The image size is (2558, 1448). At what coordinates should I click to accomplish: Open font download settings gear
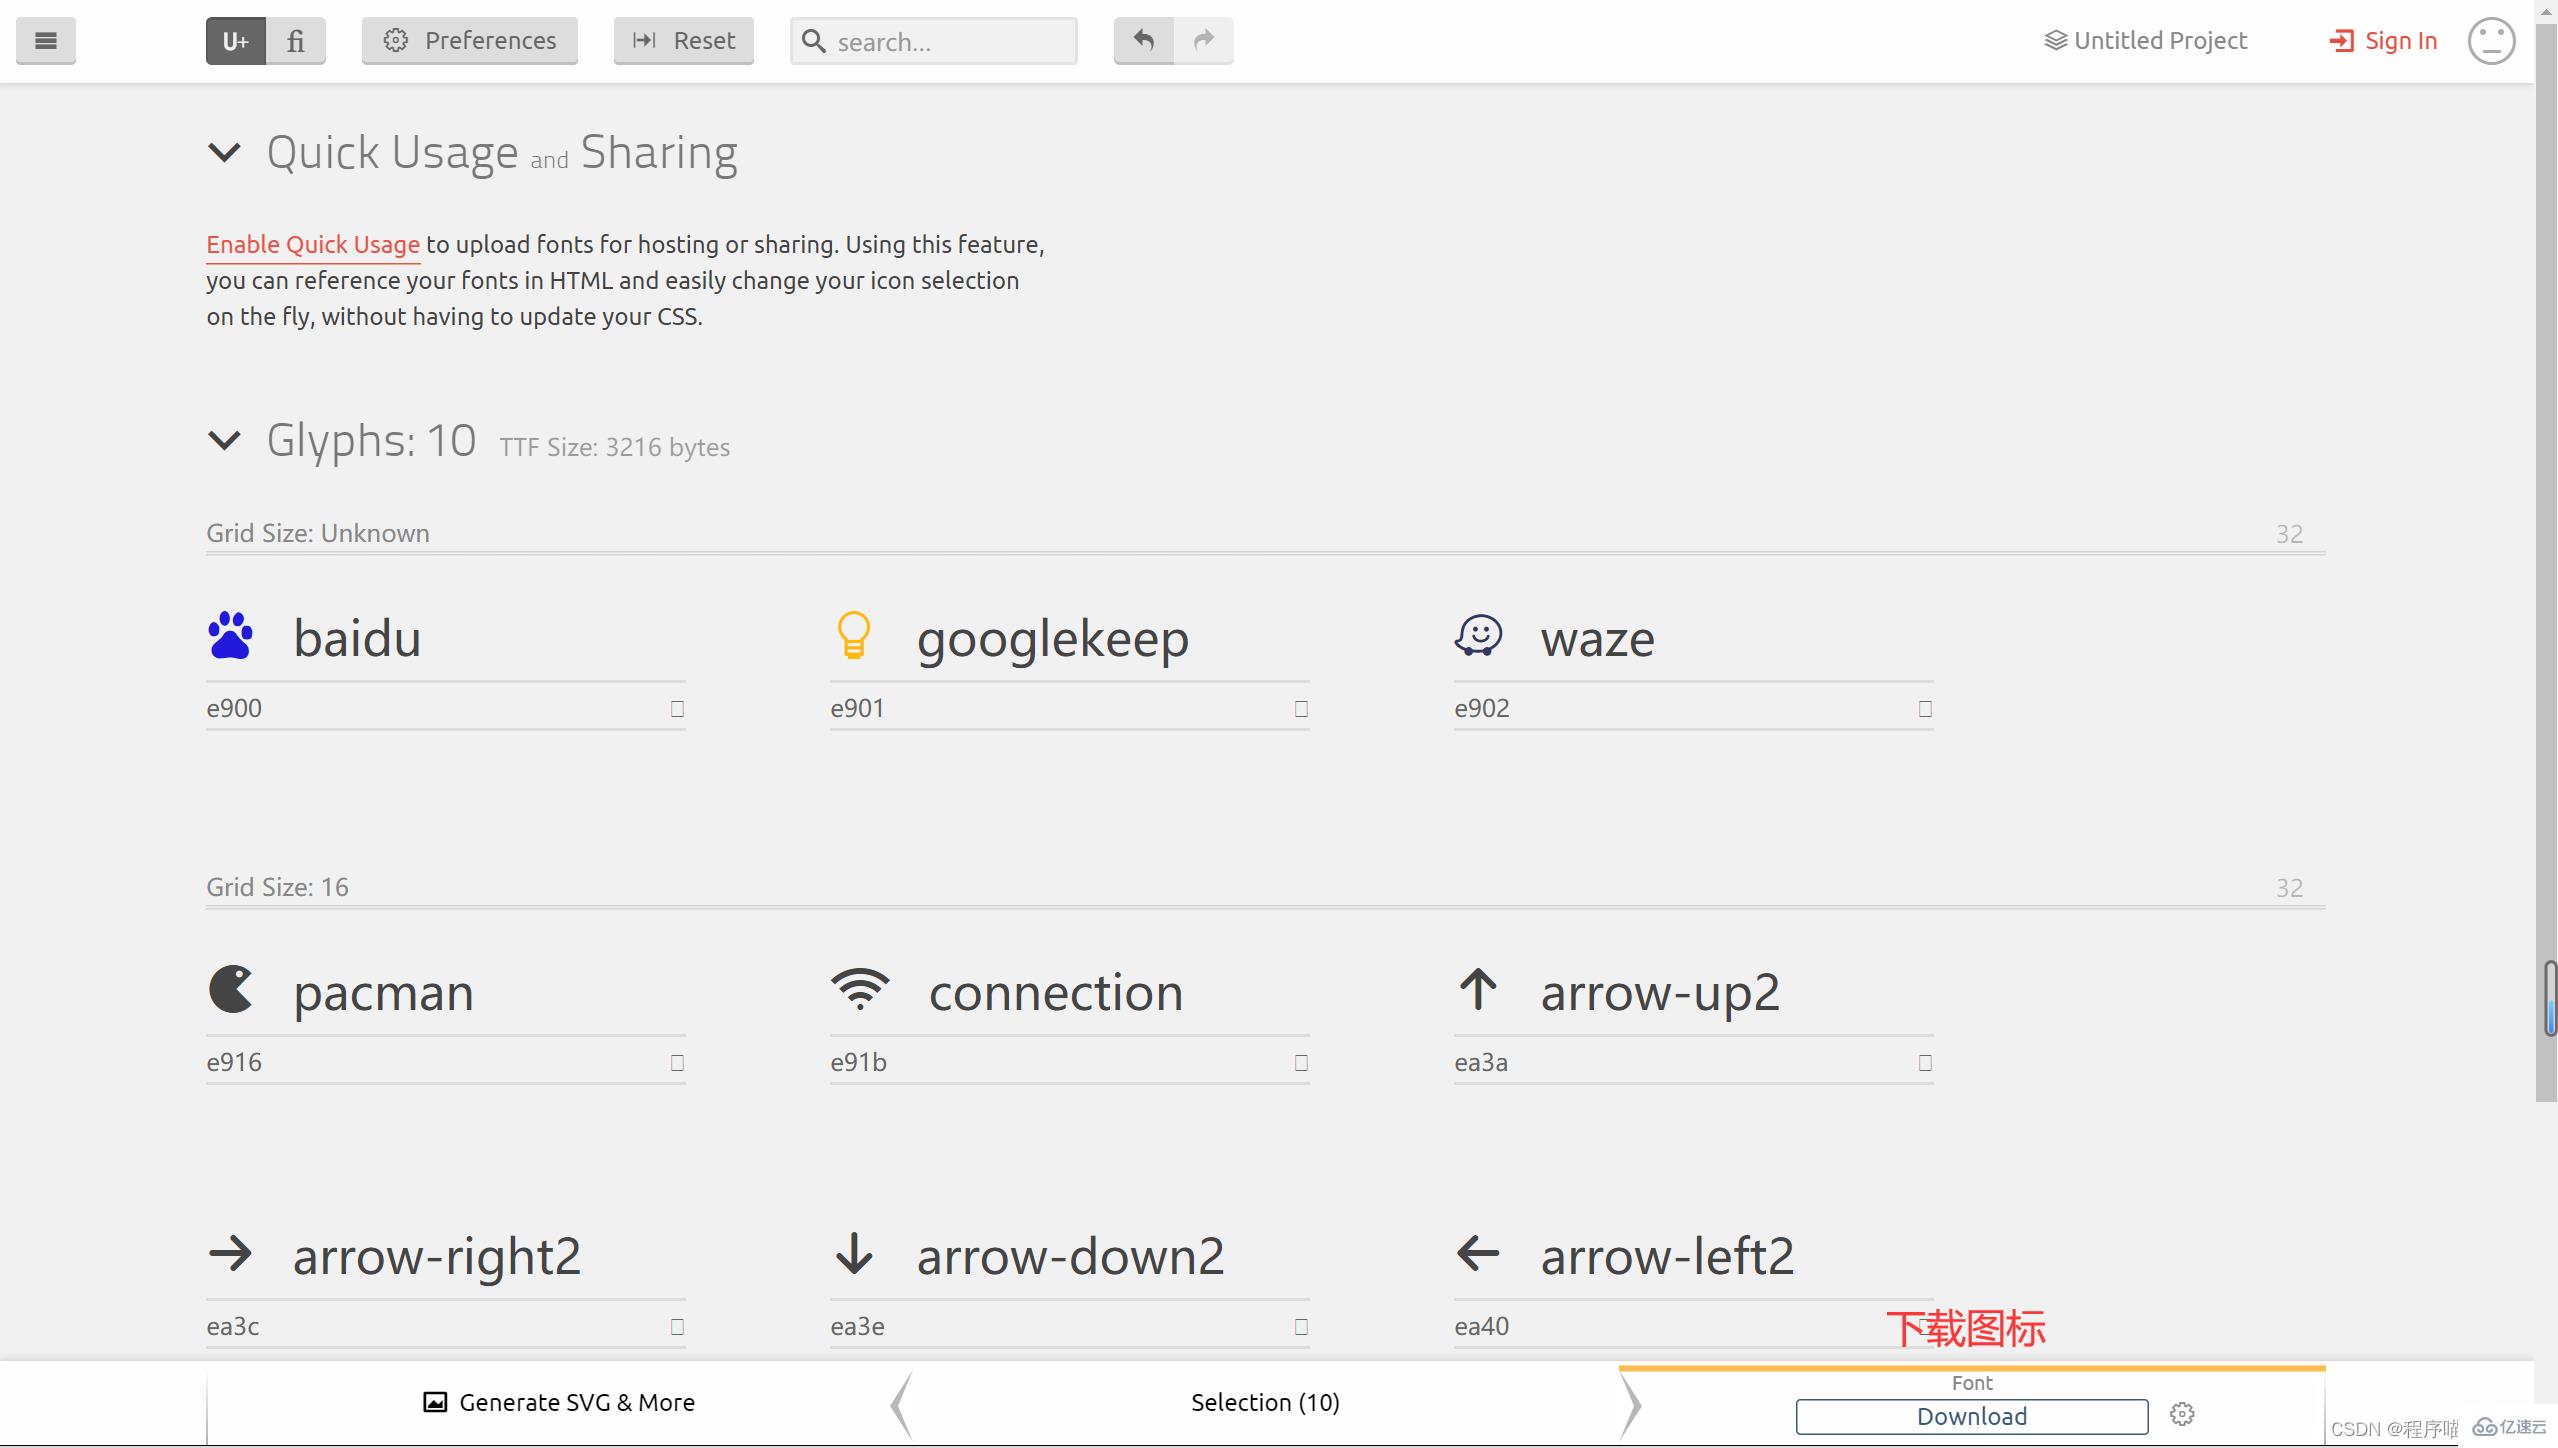pyautogui.click(x=2182, y=1414)
